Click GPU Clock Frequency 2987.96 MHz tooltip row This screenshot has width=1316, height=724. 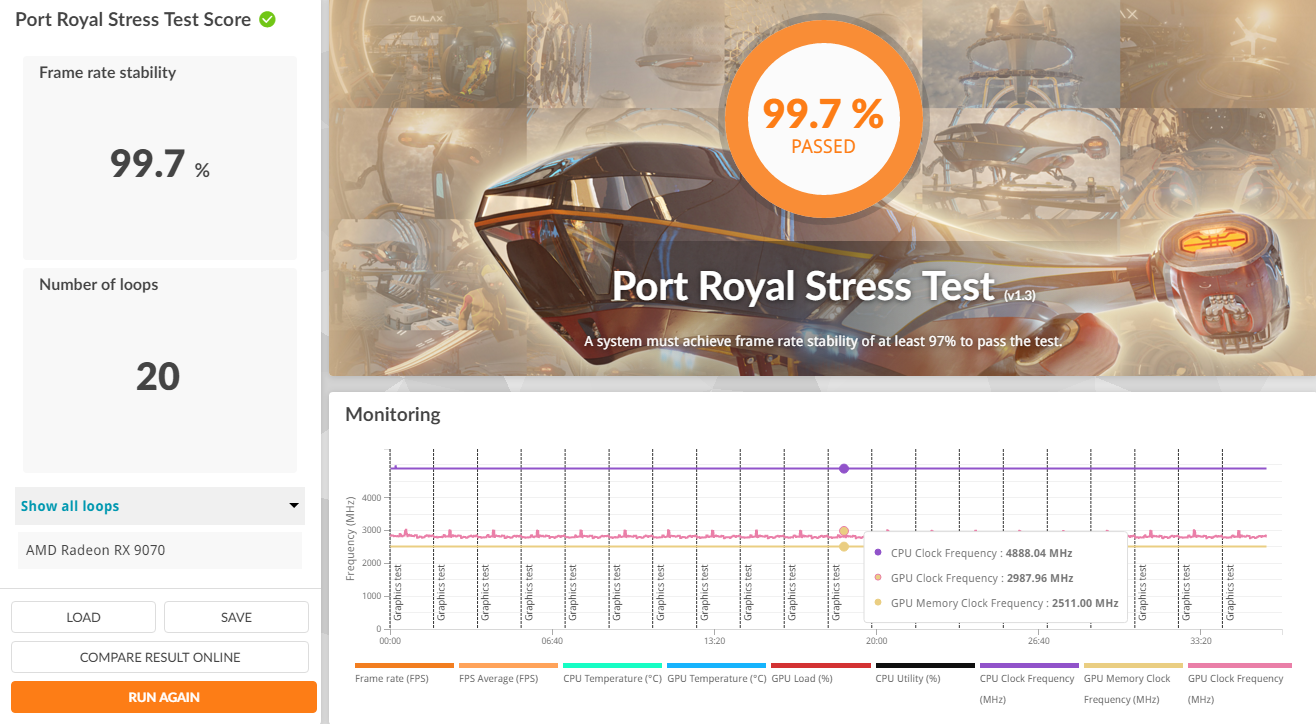point(973,578)
